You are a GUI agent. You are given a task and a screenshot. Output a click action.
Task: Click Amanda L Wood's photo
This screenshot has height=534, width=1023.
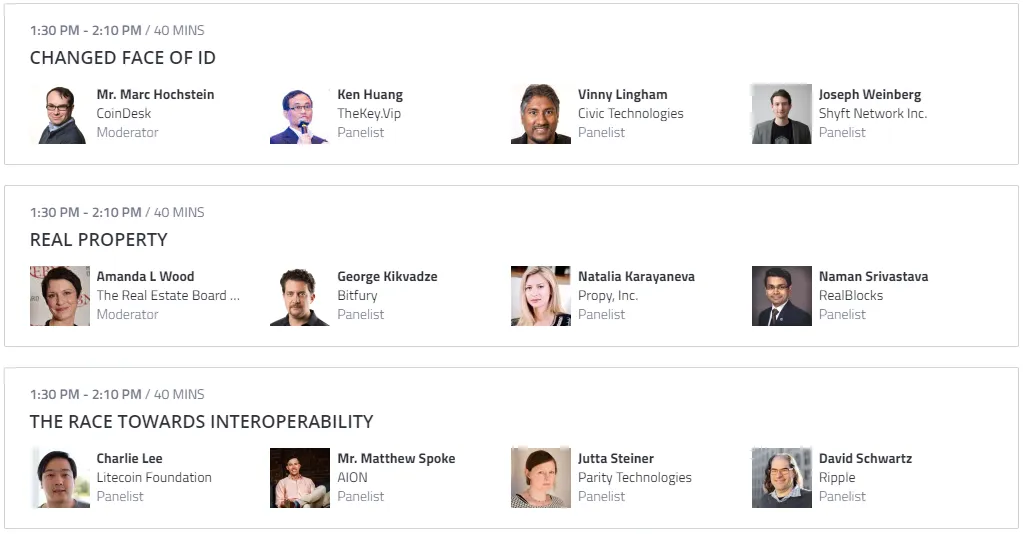(59, 296)
